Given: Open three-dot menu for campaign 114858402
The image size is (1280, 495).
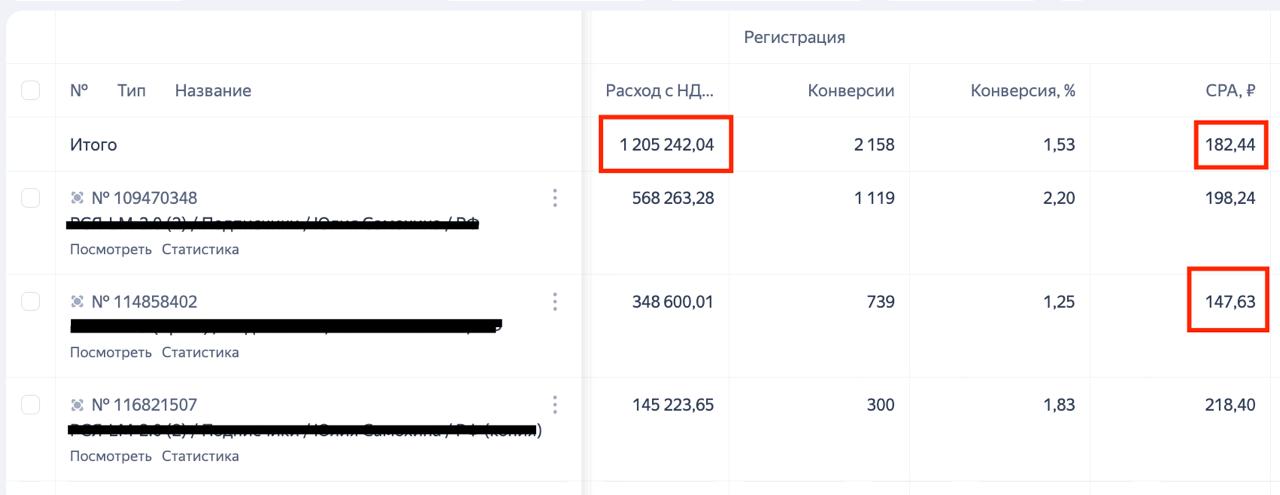Looking at the screenshot, I should point(555,302).
